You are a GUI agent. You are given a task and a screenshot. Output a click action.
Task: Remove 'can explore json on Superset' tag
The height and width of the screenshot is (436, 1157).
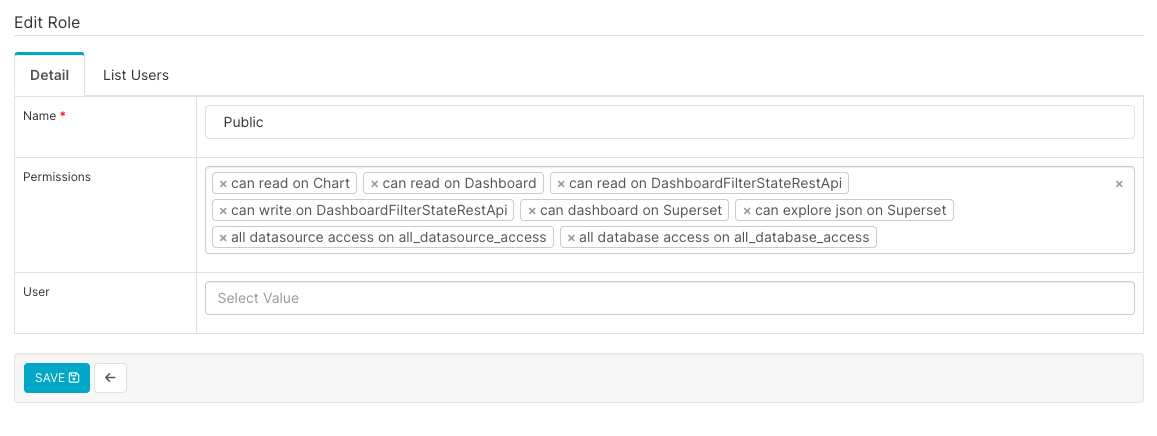coord(747,211)
